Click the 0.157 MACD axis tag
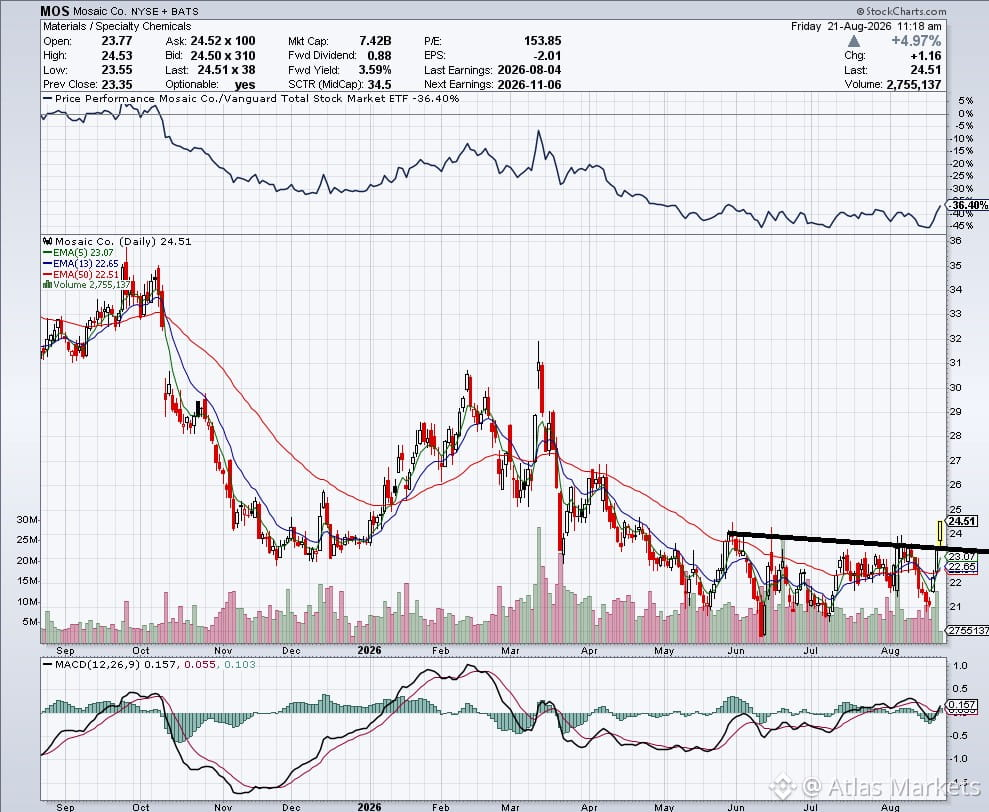Image resolution: width=989 pixels, height=812 pixels. click(x=964, y=705)
